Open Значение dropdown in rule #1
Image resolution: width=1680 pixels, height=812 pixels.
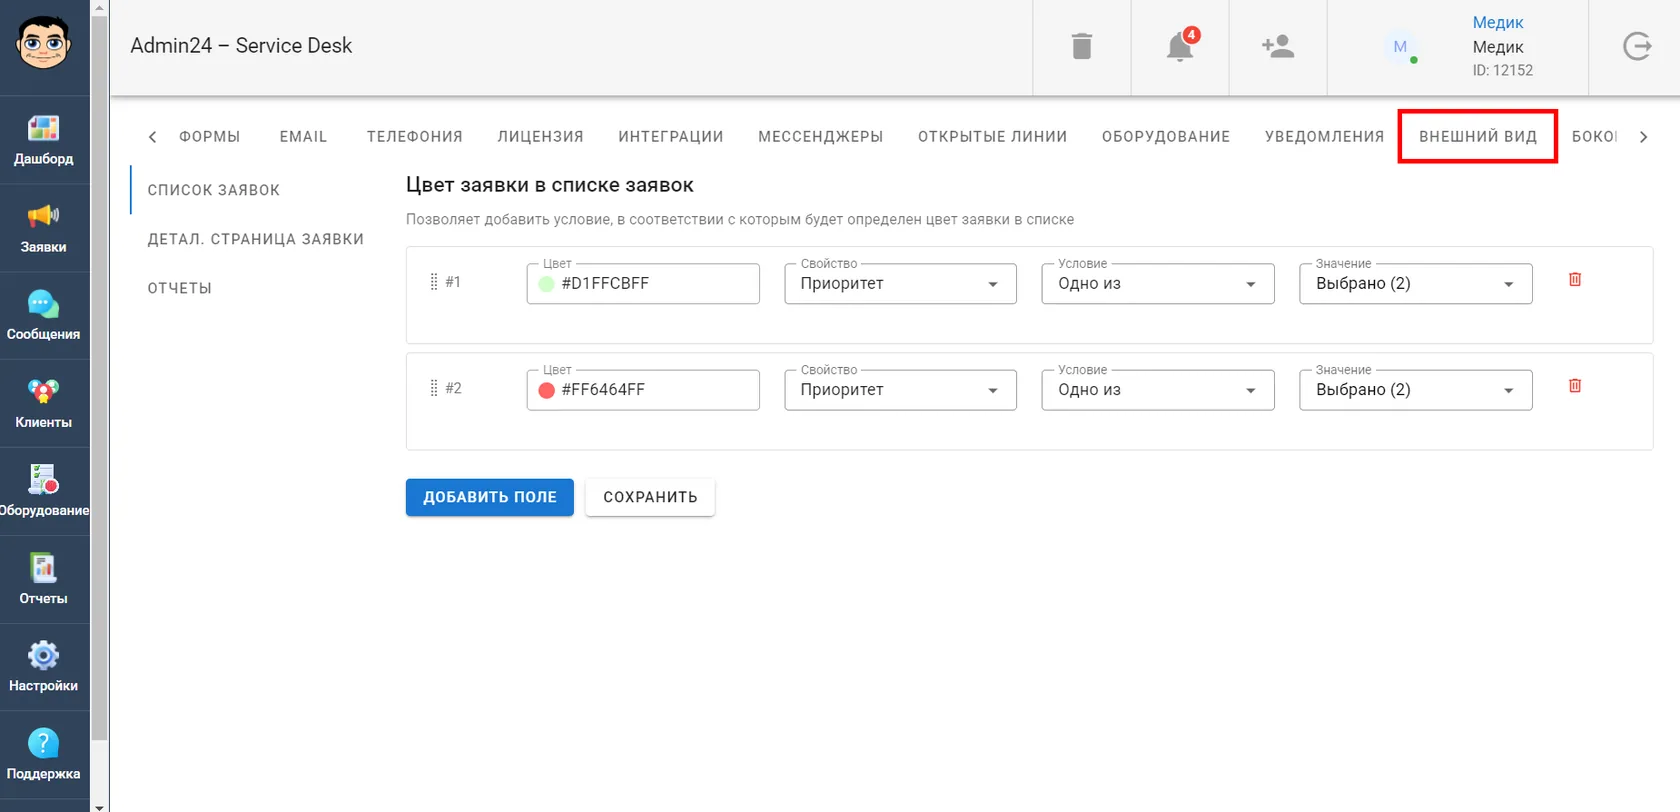1416,284
